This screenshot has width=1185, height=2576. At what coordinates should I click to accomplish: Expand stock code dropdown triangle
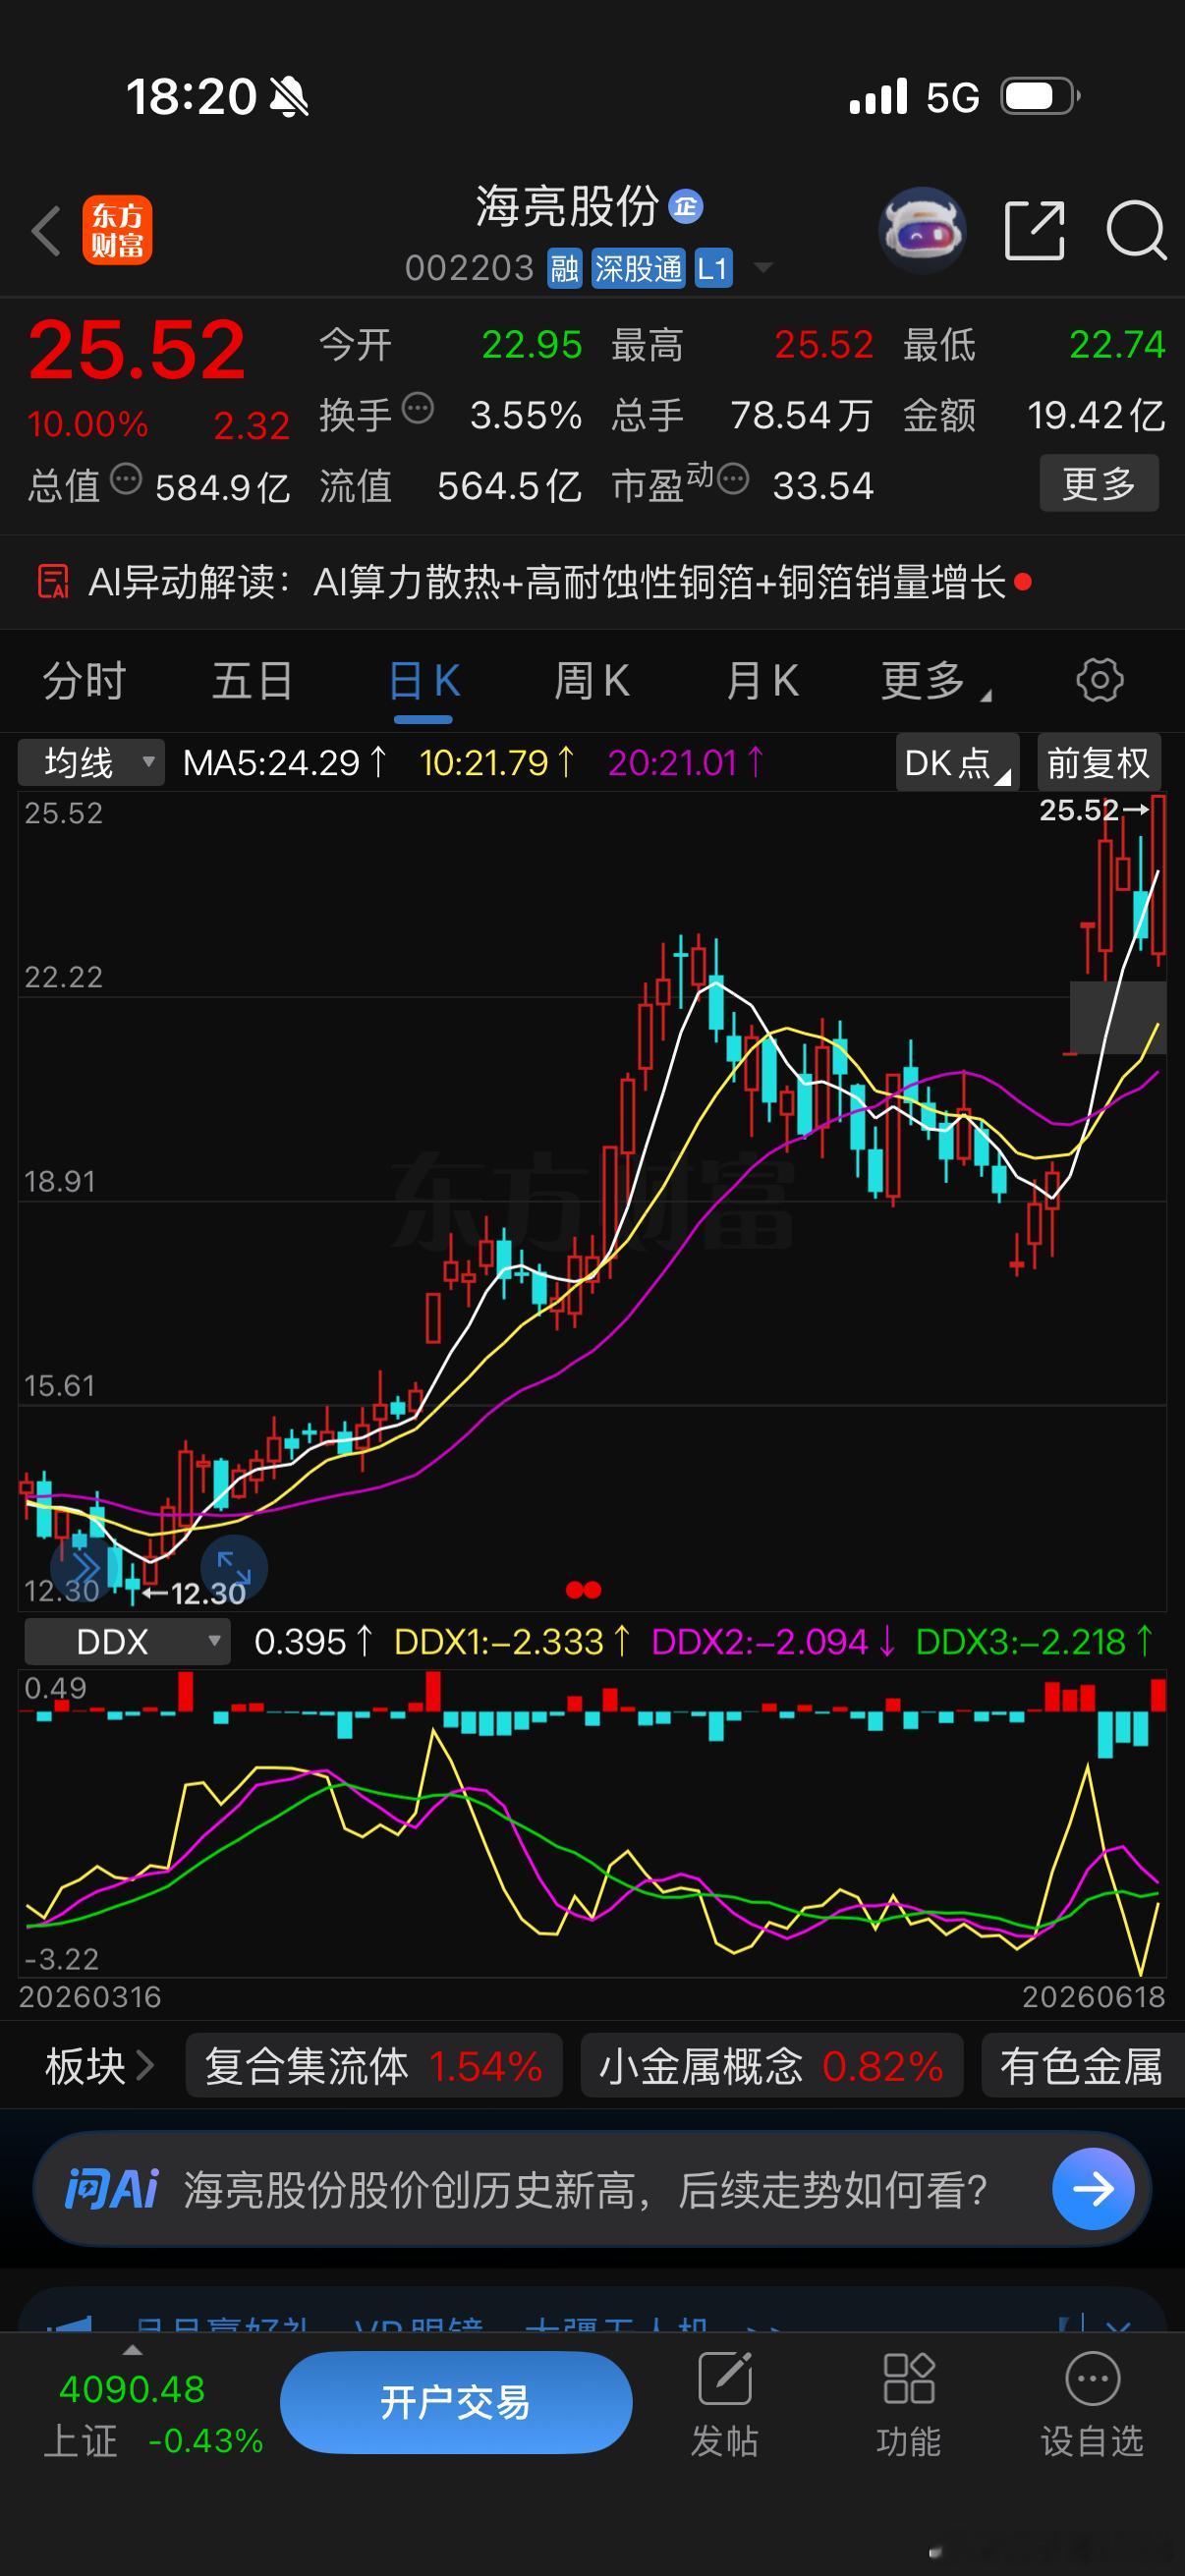763,267
